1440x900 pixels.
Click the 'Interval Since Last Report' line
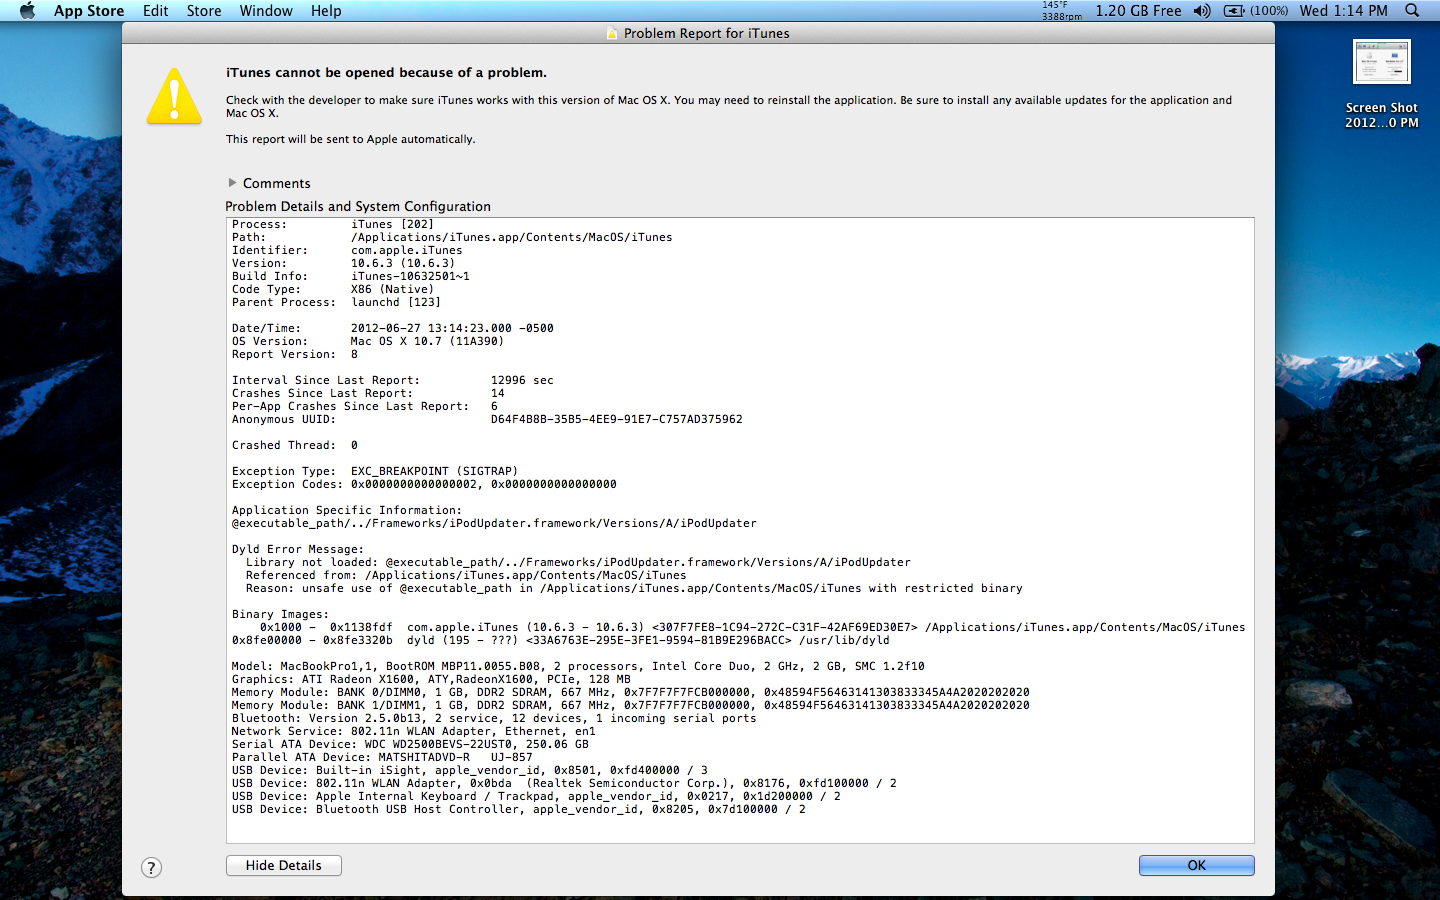pyautogui.click(x=393, y=381)
